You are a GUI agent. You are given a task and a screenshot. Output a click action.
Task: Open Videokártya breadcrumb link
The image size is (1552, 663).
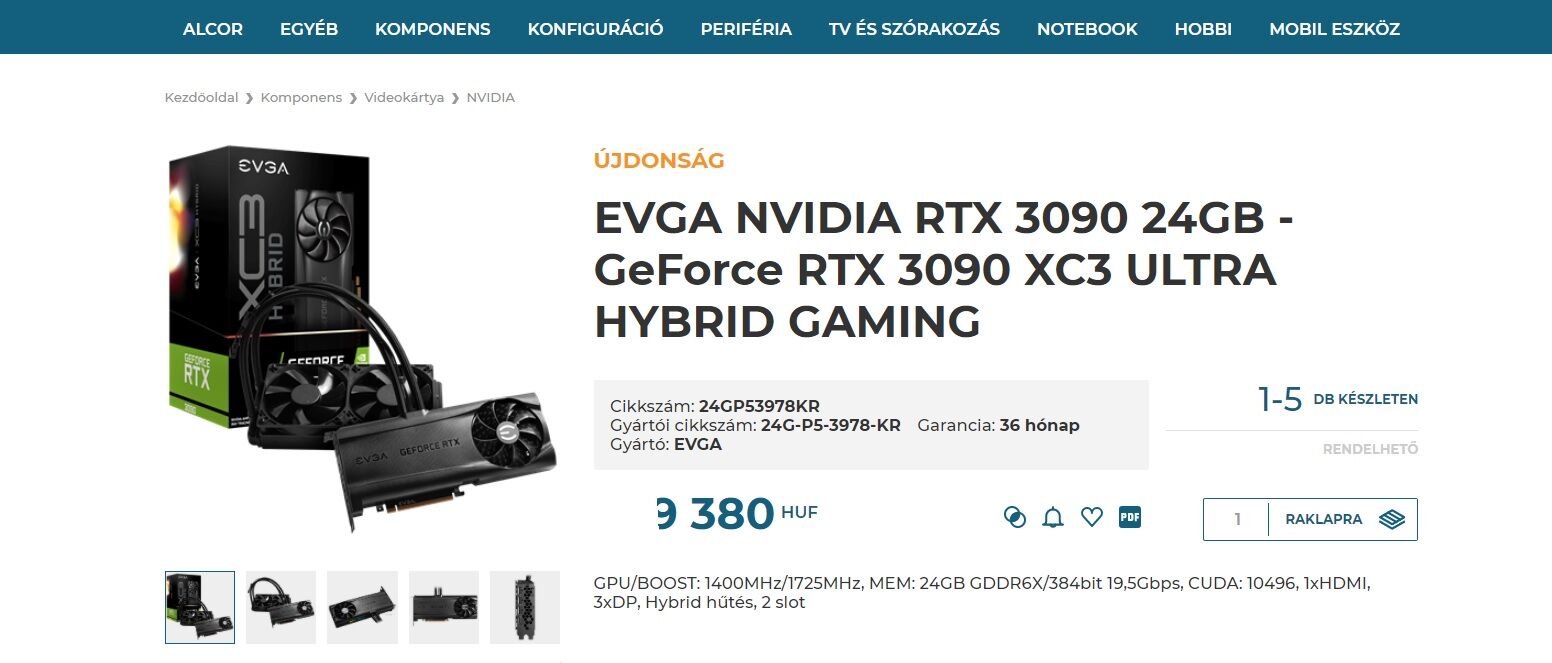point(404,98)
